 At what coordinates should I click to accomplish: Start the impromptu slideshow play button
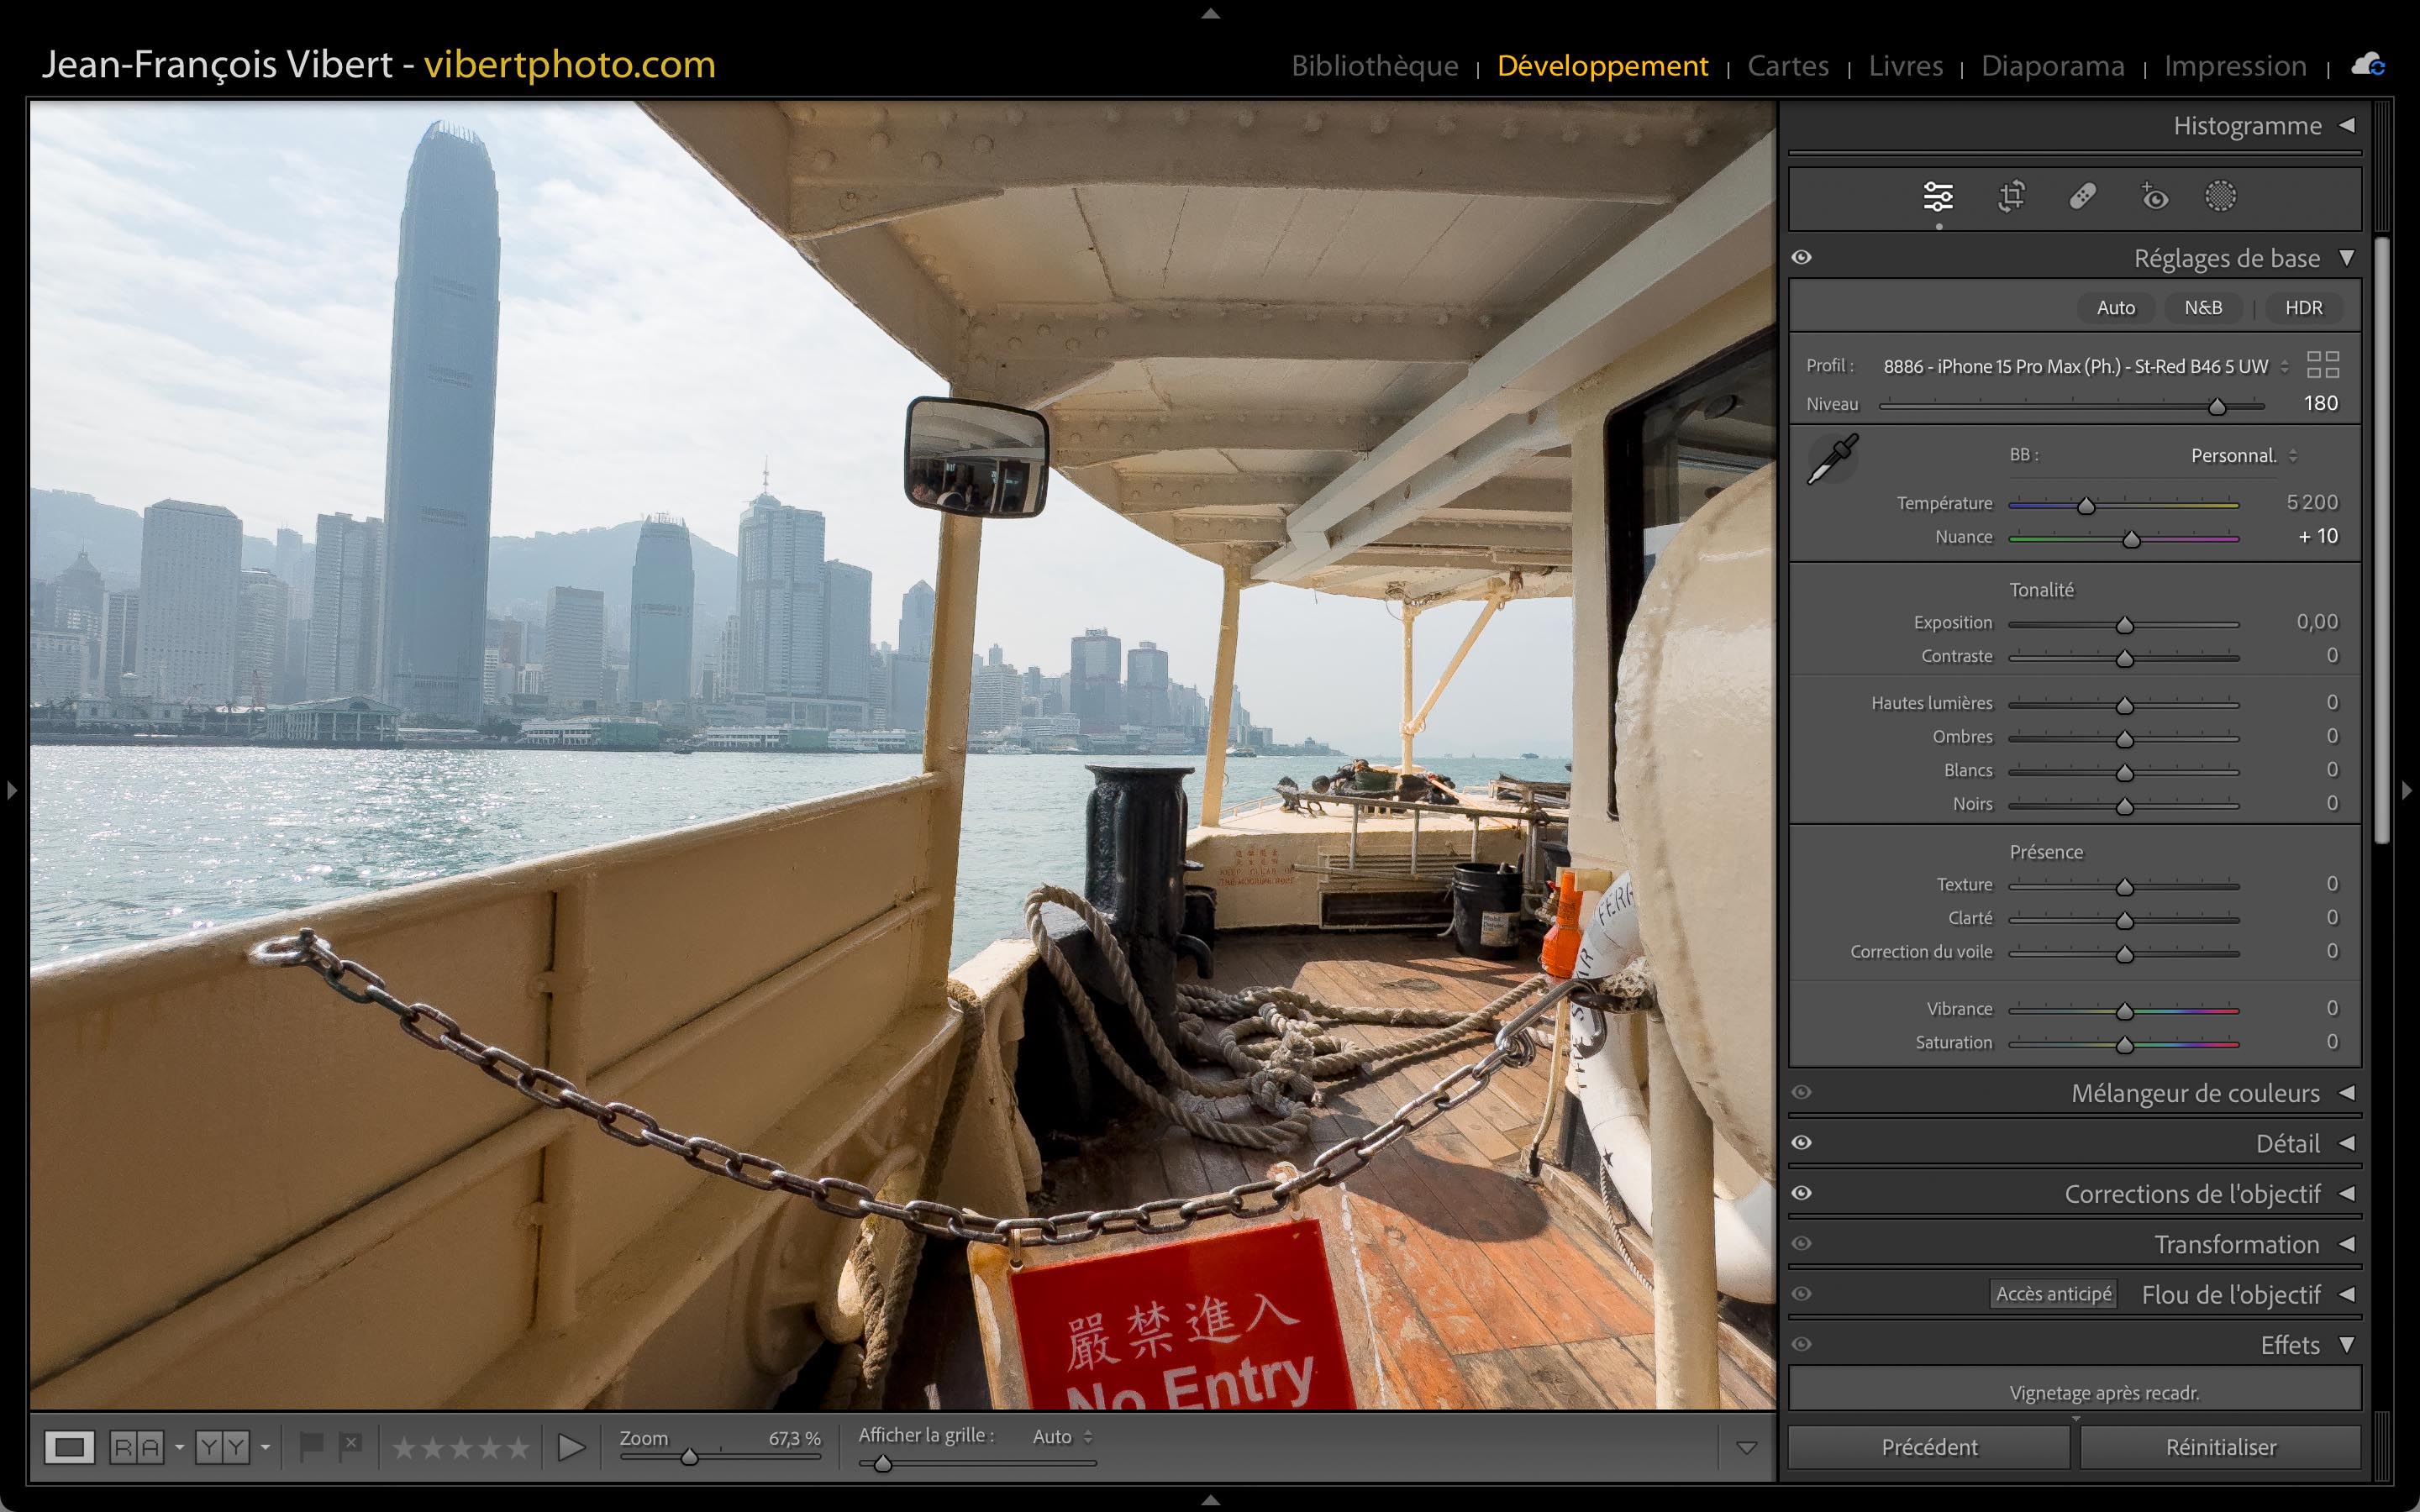coord(571,1447)
